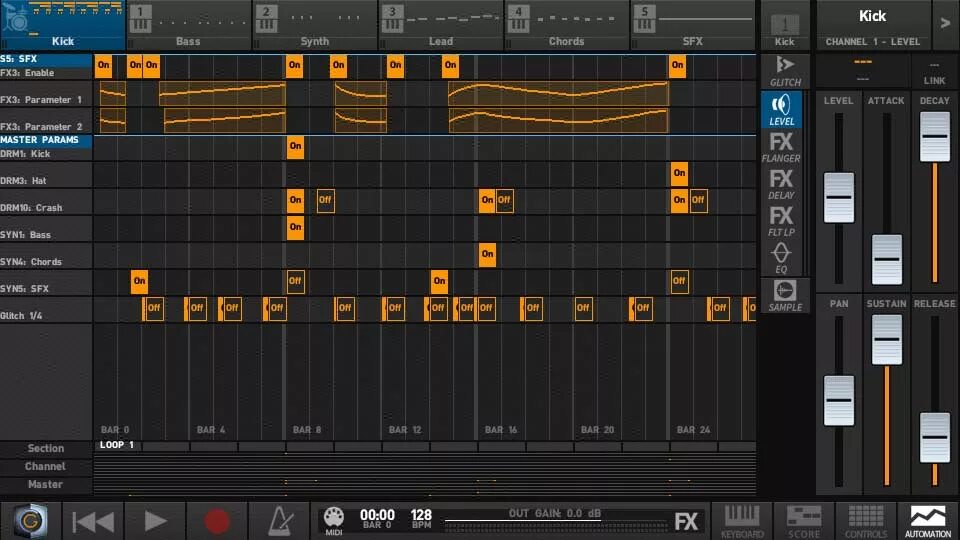The width and height of the screenshot is (960, 540).
Task: Select the SFX channel tab
Action: pyautogui.click(x=693, y=25)
